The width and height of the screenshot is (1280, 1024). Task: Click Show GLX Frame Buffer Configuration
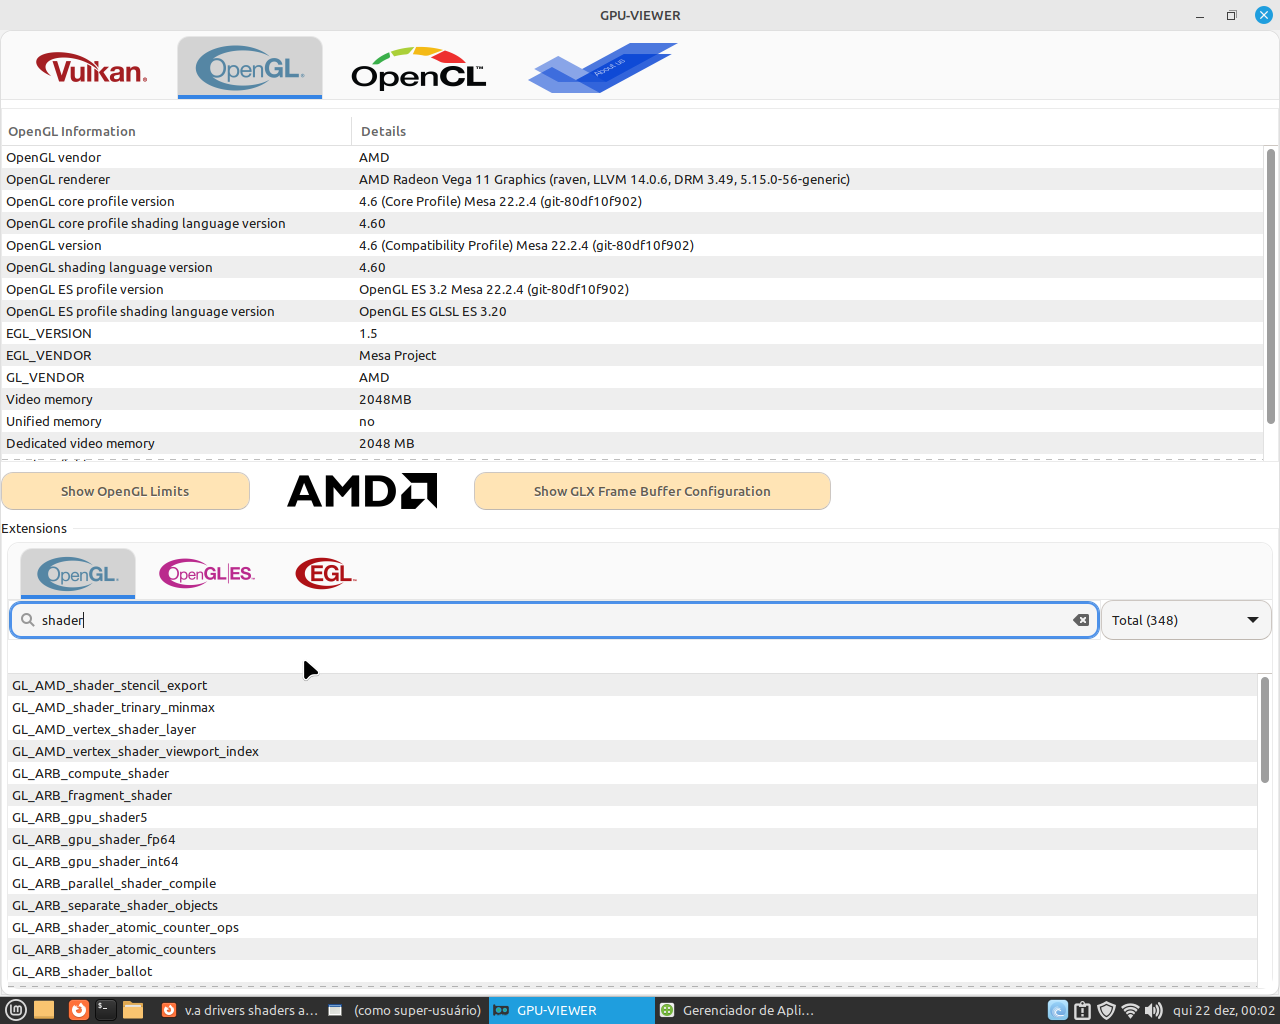[x=652, y=491]
